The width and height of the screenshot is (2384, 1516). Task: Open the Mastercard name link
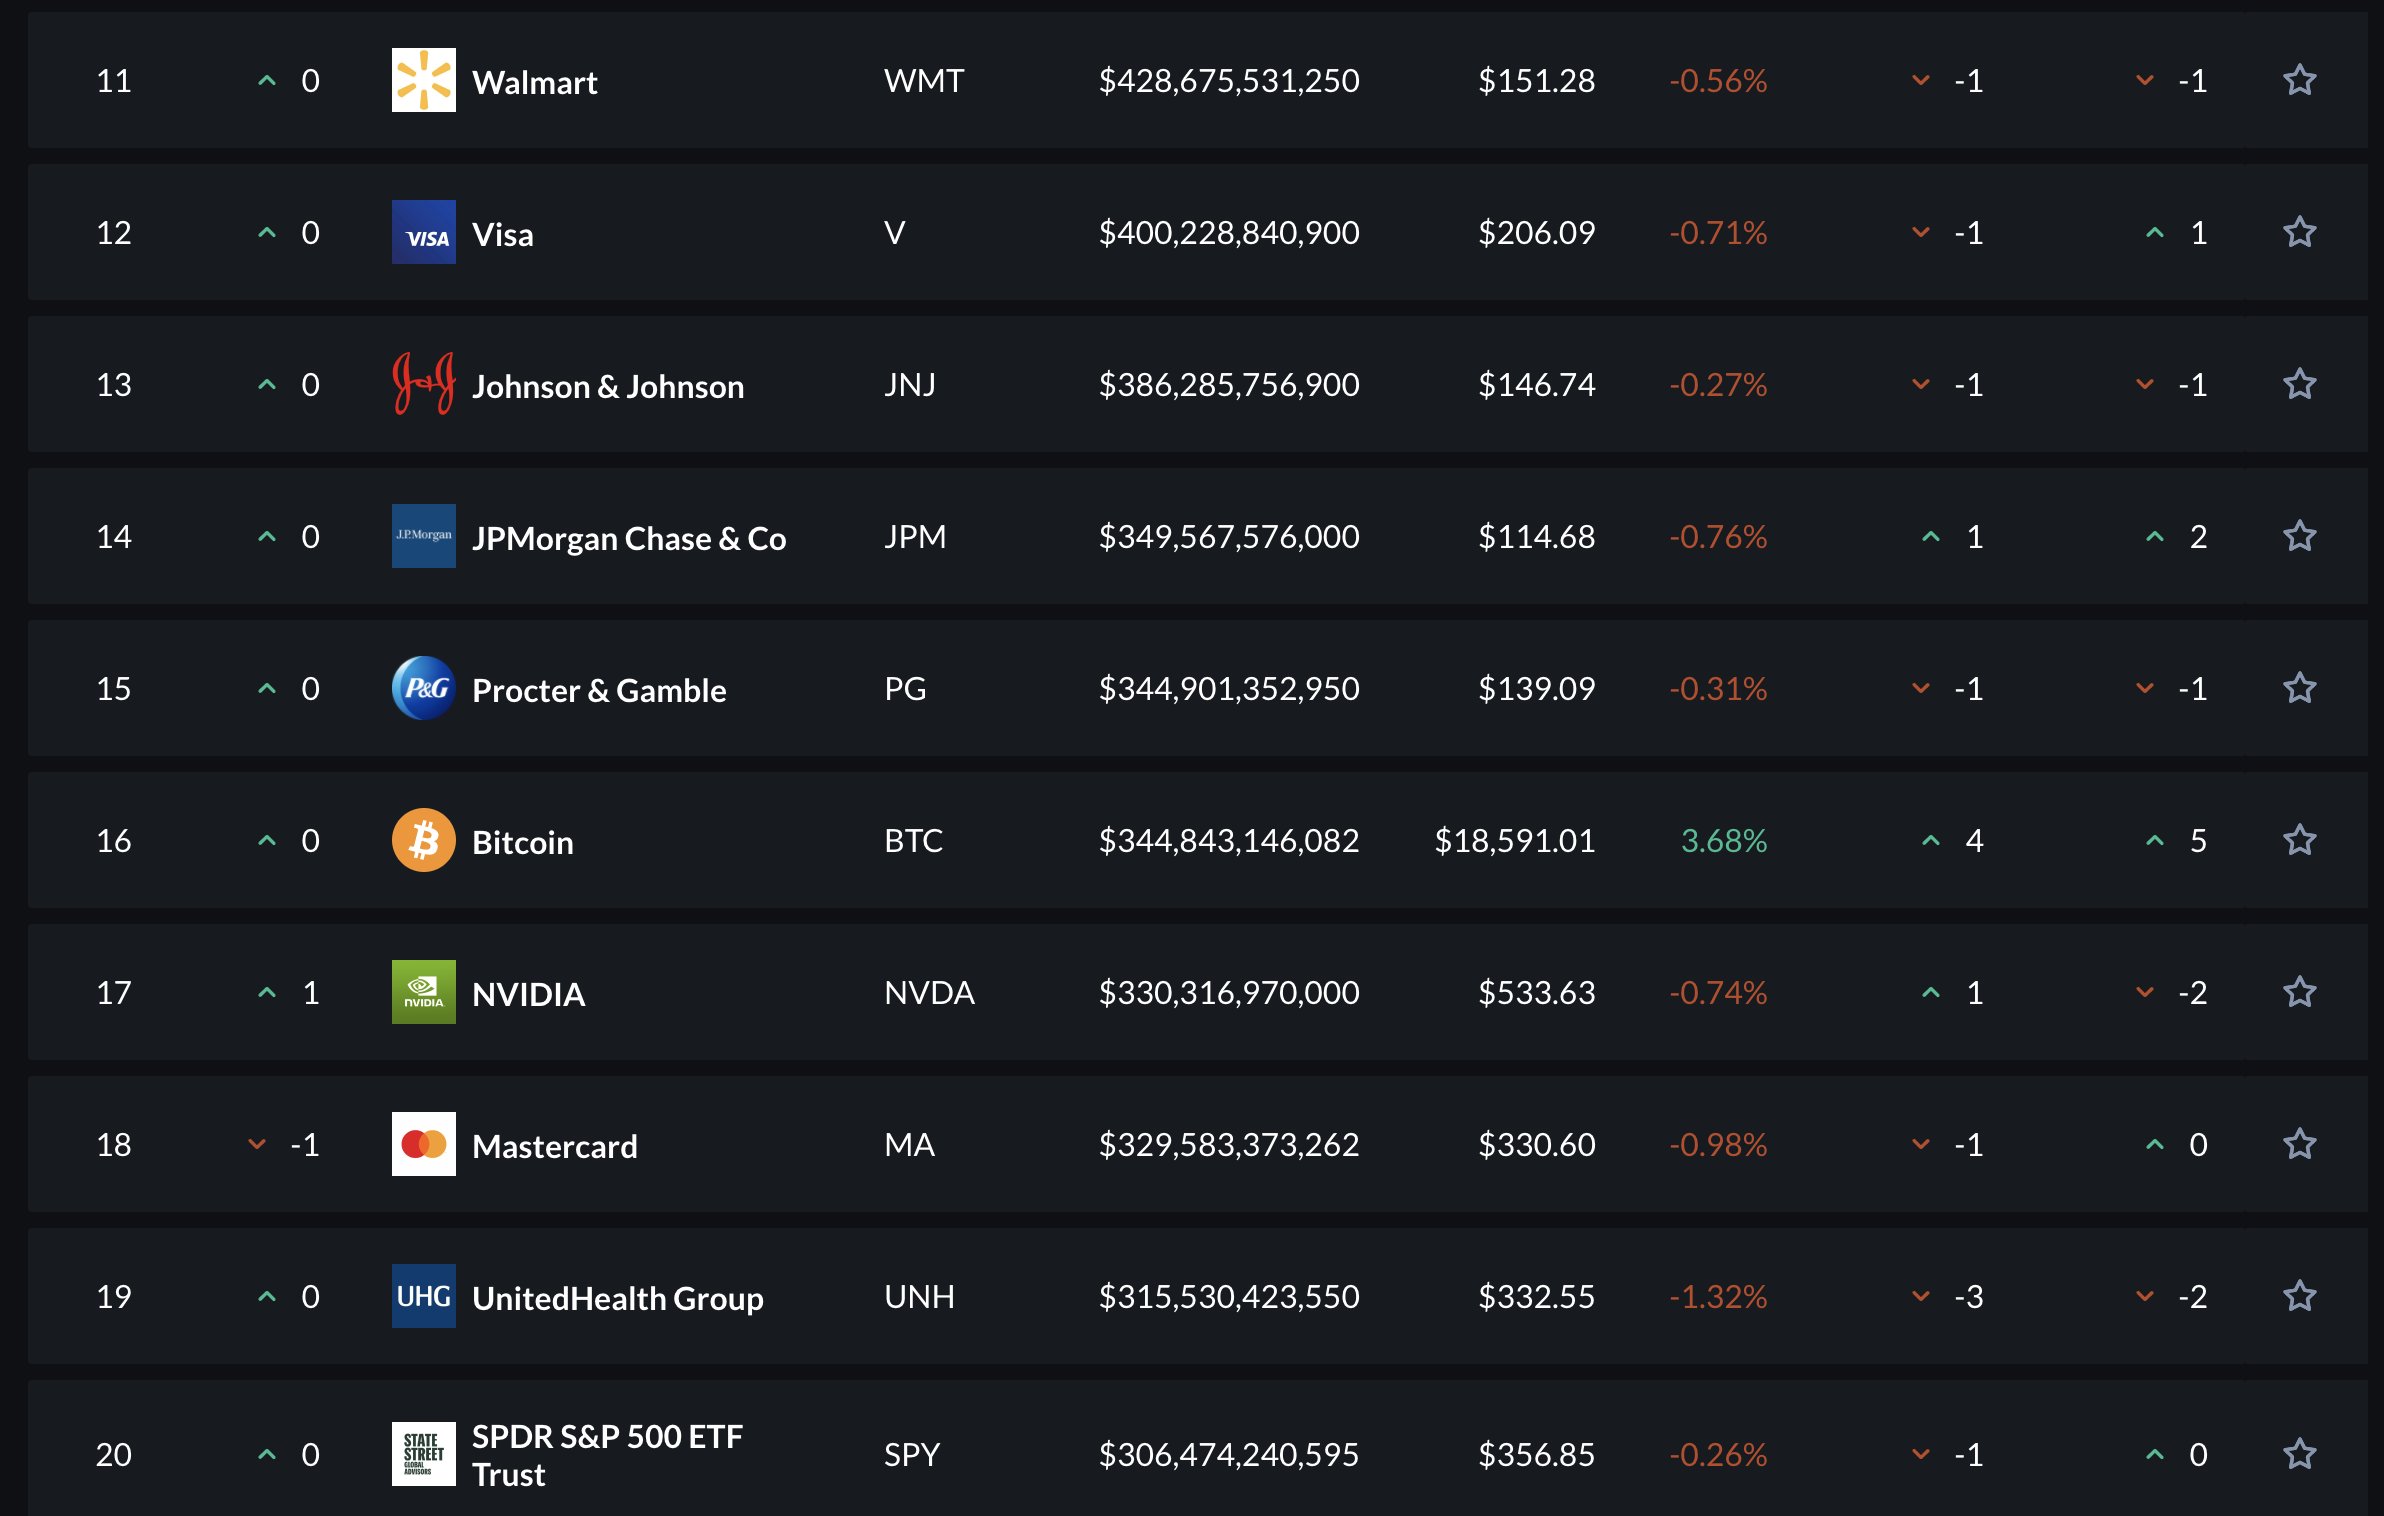(555, 1146)
